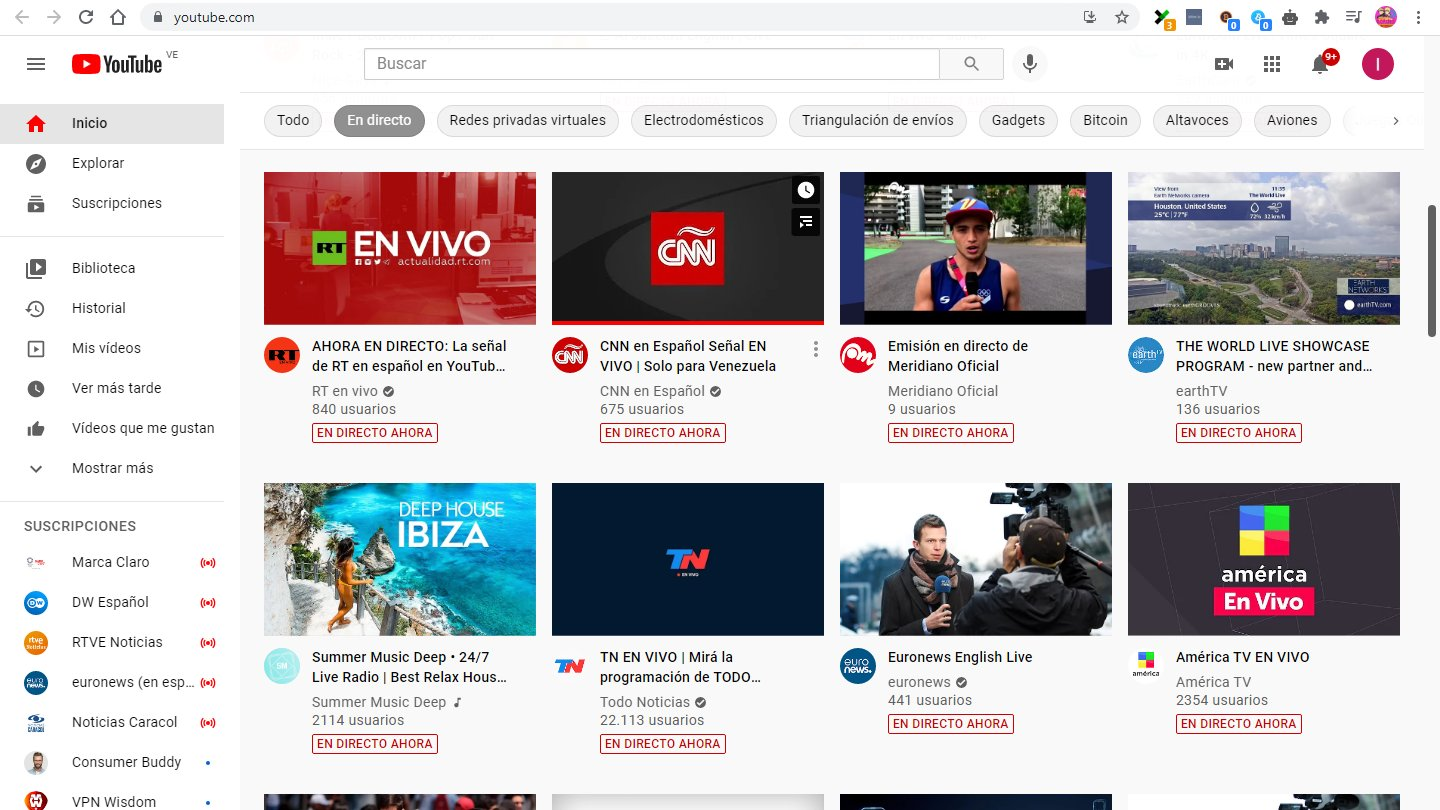Open the earthTV channel avatar
The width and height of the screenshot is (1440, 810).
(1146, 355)
